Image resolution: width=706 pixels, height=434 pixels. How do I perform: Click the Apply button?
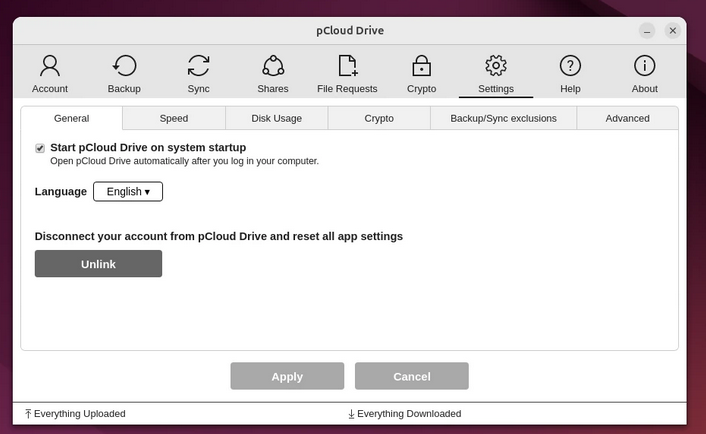287,376
